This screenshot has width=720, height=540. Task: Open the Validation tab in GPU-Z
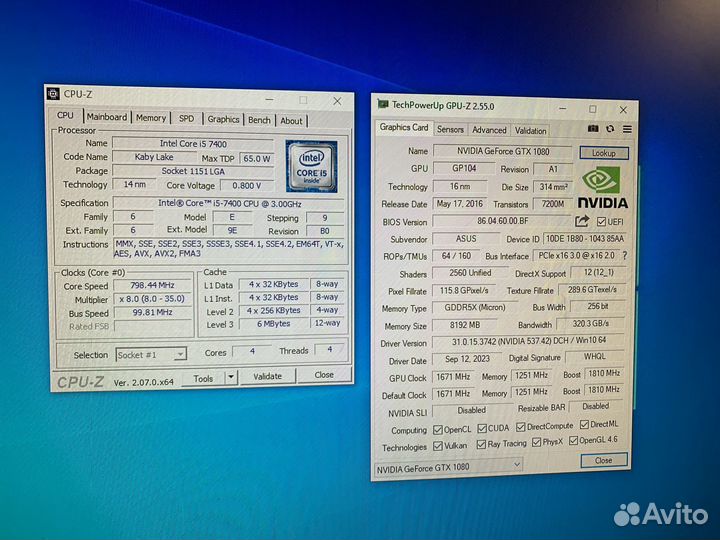[530, 130]
